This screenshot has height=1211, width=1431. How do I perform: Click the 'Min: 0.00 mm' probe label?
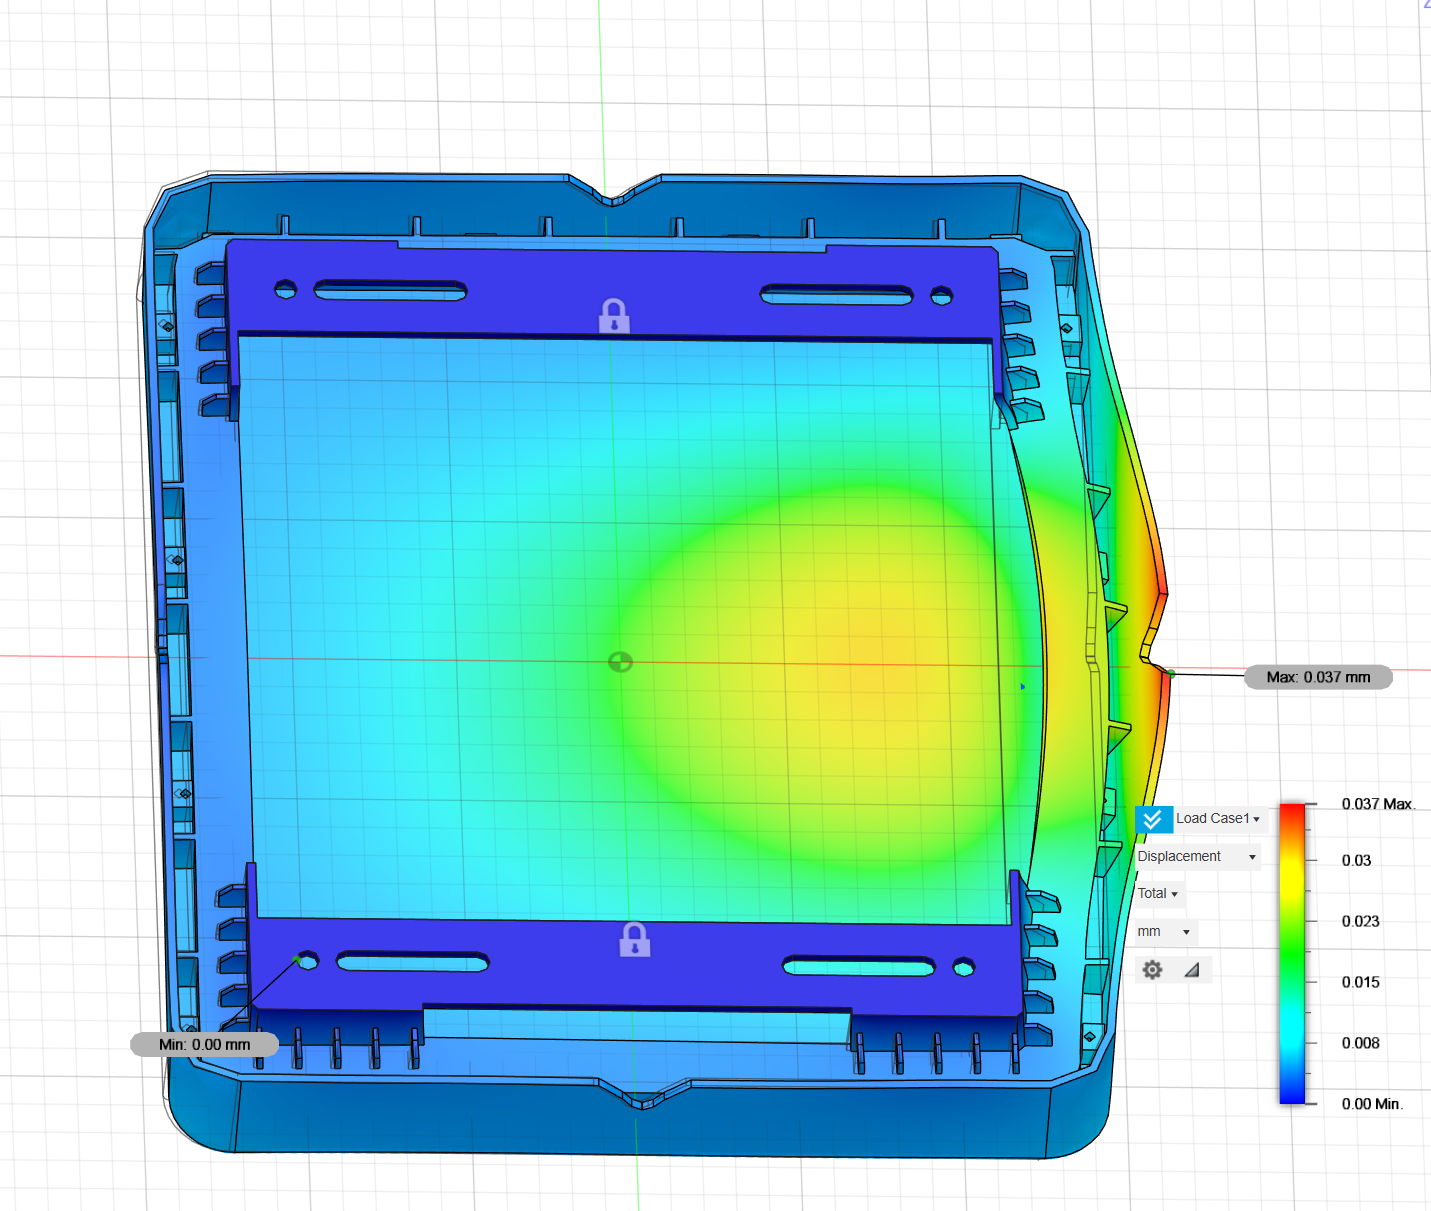204,1045
